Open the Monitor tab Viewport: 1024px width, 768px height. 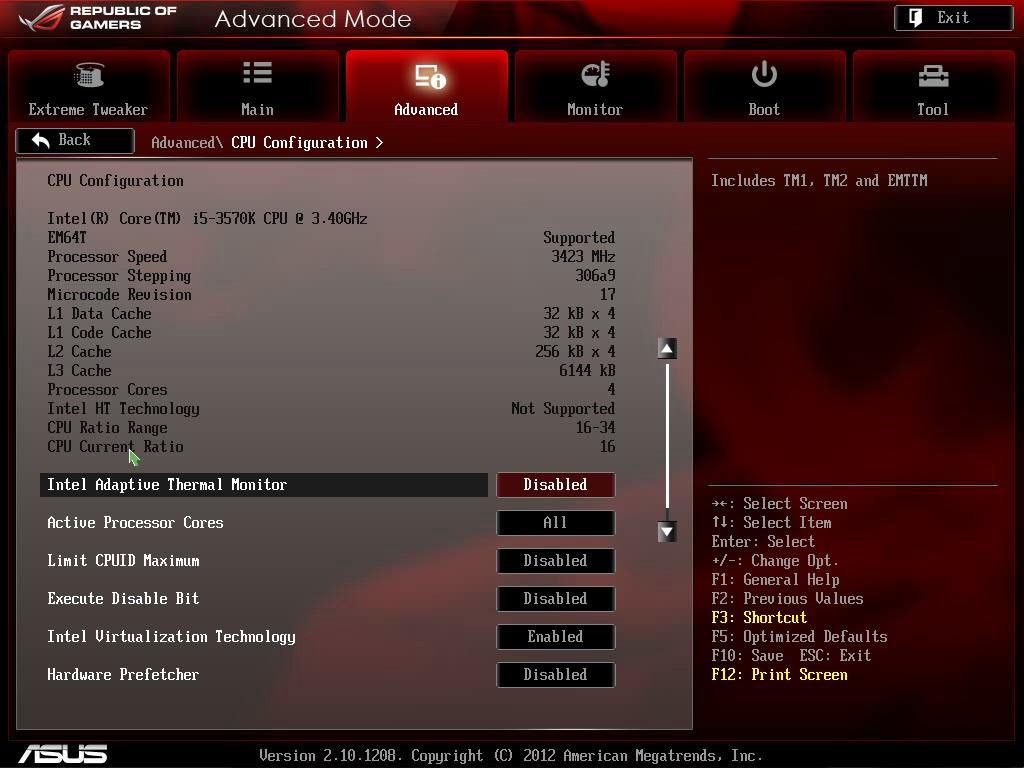pyautogui.click(x=595, y=86)
